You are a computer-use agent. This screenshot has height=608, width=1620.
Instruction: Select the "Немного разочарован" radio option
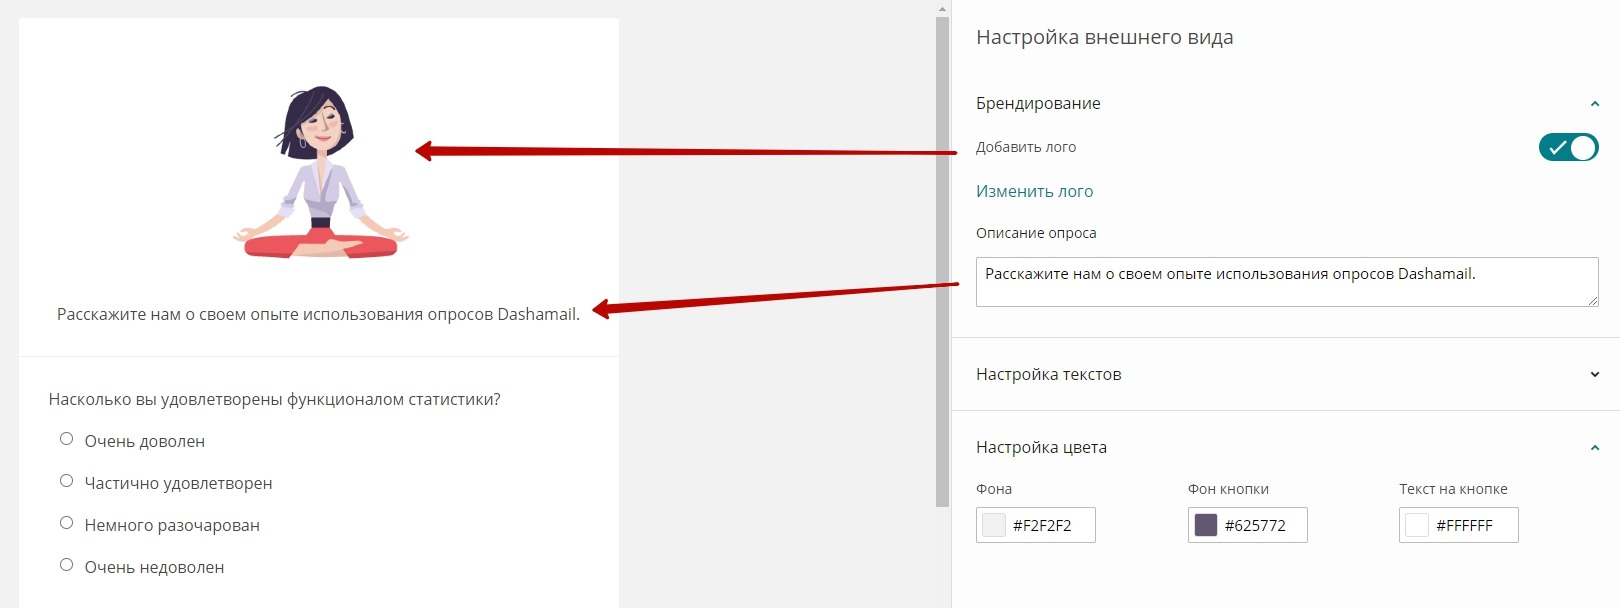[67, 523]
